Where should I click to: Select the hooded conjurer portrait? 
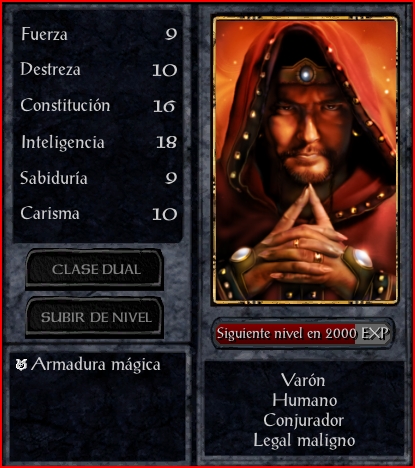point(305,160)
